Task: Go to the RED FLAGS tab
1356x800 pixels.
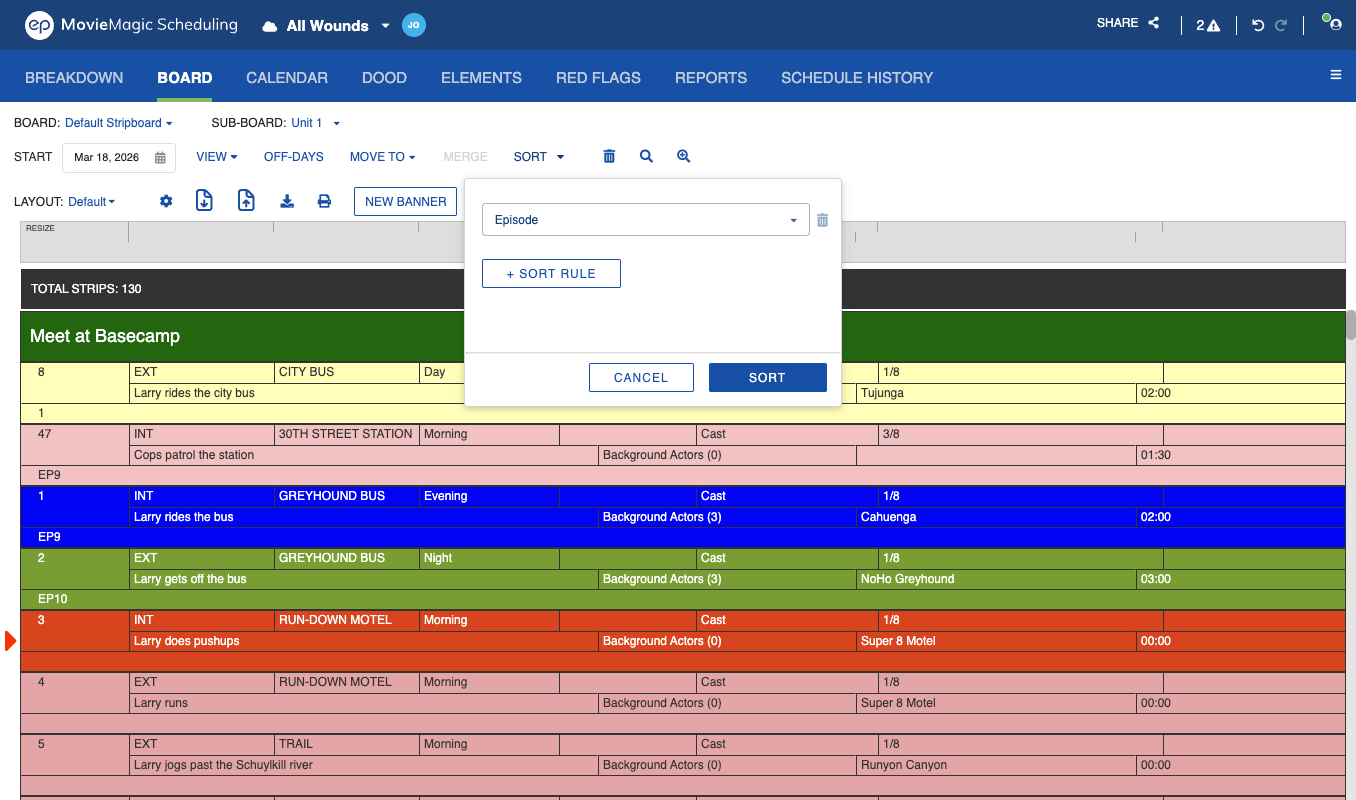Action: tap(598, 77)
